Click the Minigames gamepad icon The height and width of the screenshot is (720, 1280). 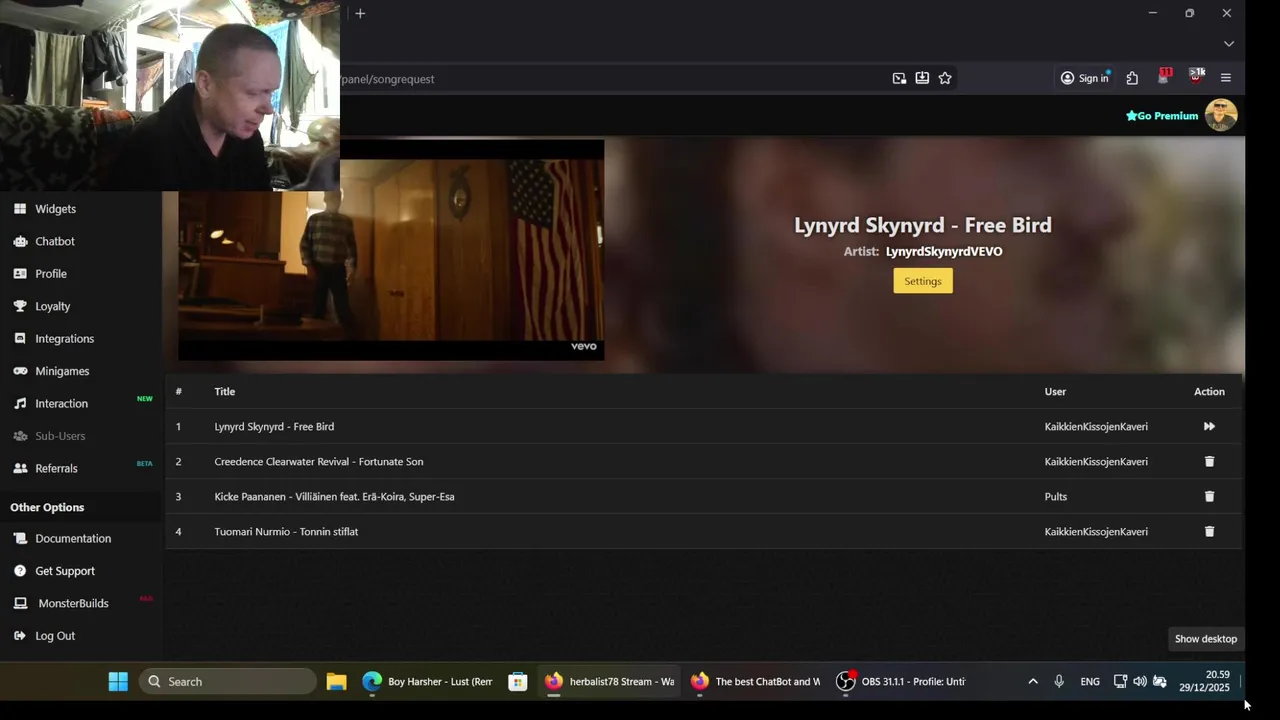point(20,371)
